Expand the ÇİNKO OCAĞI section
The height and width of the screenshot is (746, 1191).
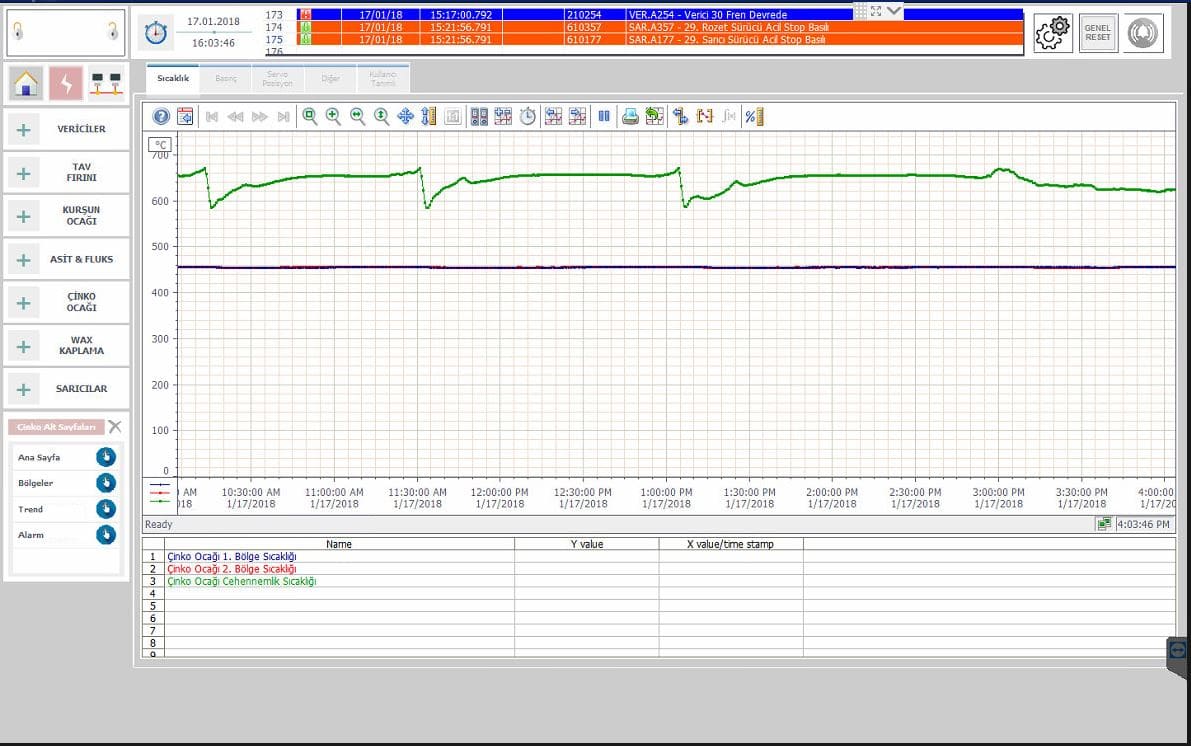tap(66, 302)
